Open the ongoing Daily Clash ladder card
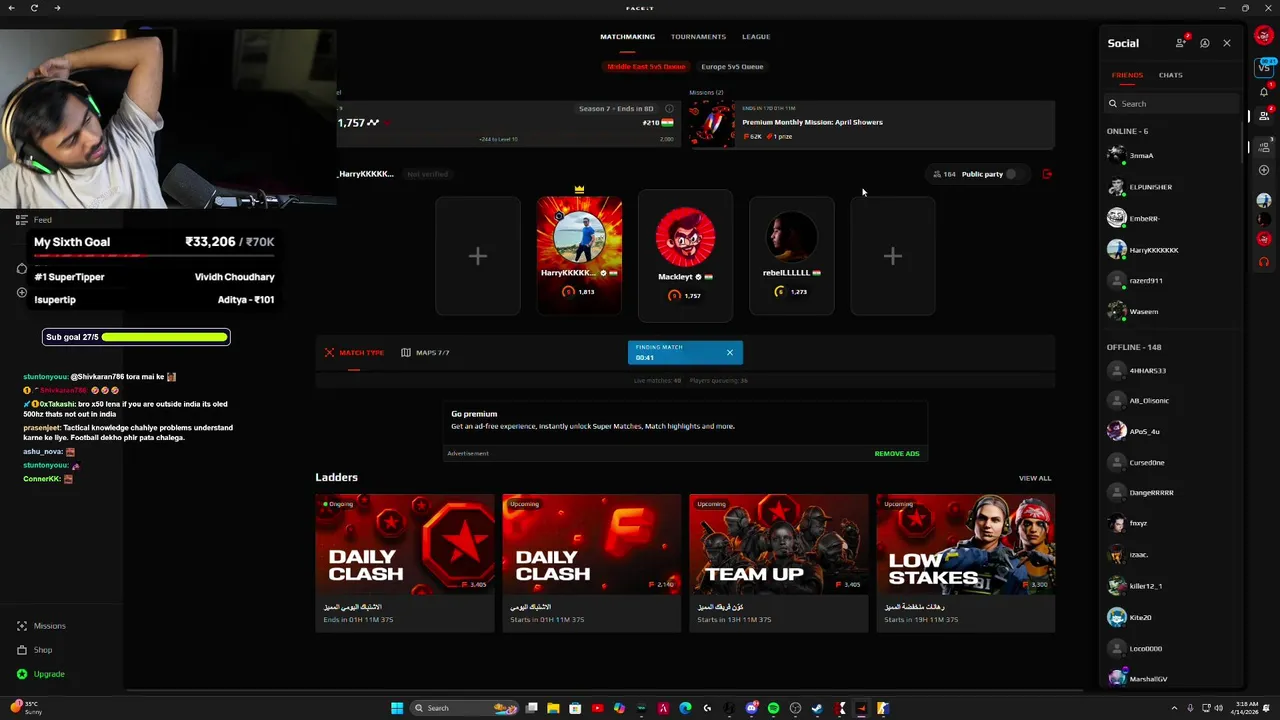The height and width of the screenshot is (720, 1280). (x=405, y=563)
